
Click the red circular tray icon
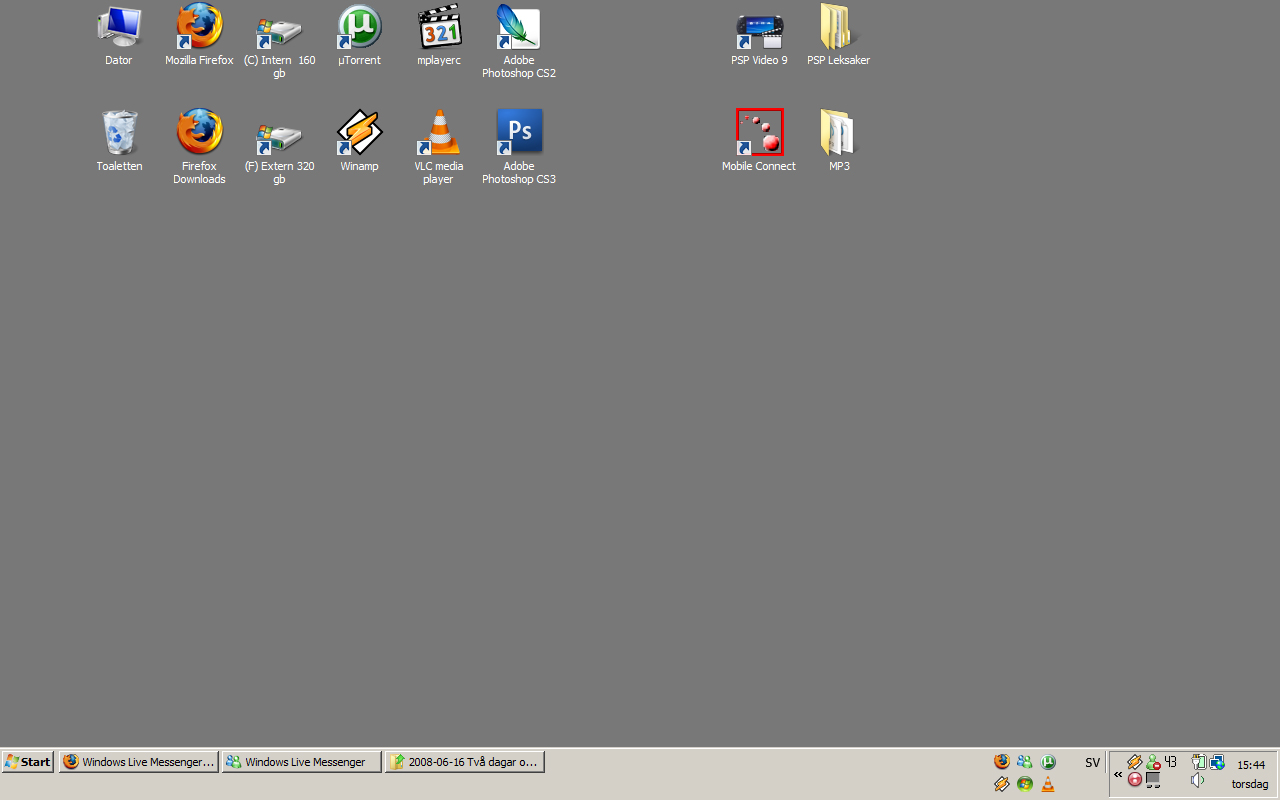point(1135,780)
